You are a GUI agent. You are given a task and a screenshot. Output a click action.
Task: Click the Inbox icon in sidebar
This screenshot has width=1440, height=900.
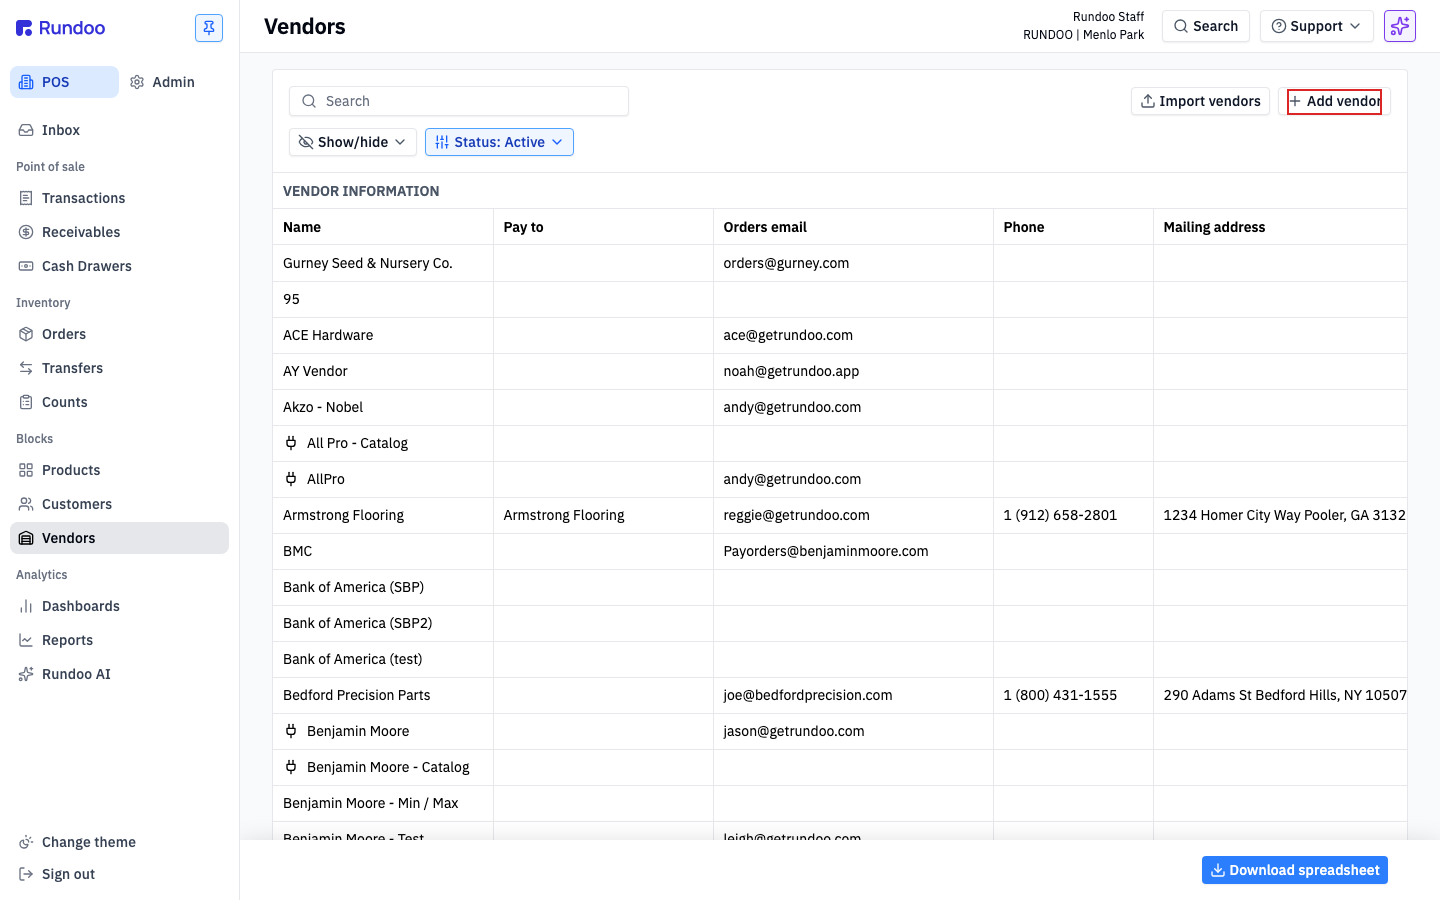tap(26, 130)
